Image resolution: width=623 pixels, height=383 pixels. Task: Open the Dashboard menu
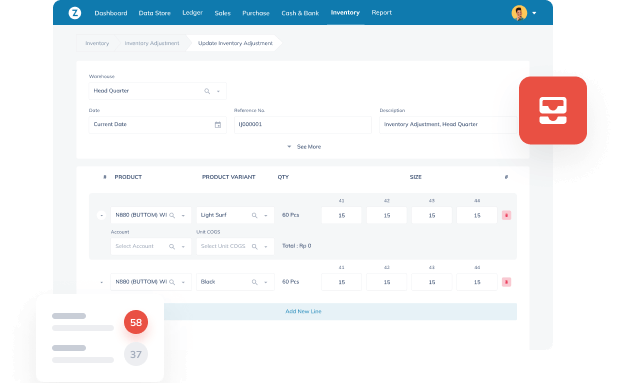click(x=111, y=13)
